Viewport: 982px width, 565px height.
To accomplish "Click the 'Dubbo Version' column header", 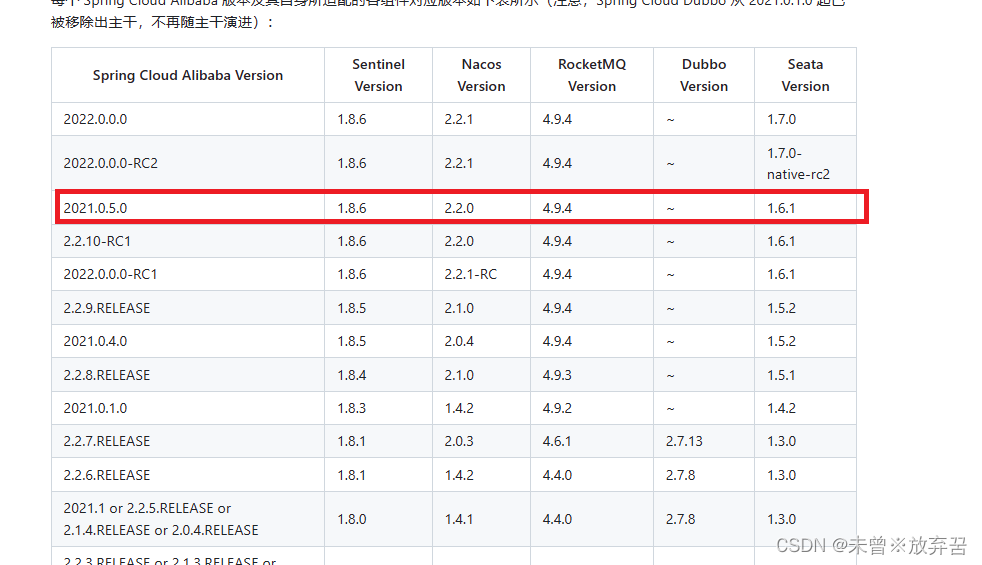I will click(x=704, y=75).
